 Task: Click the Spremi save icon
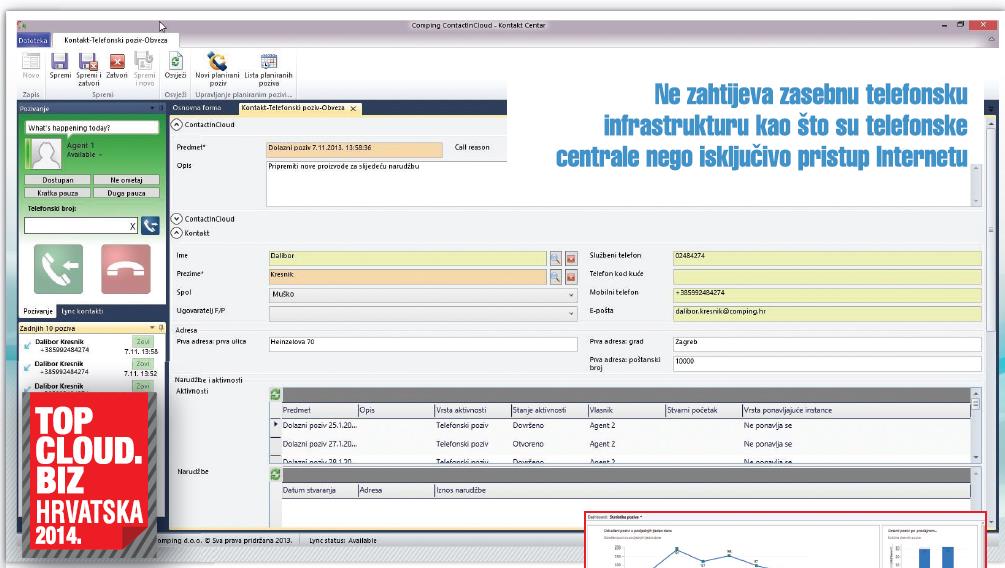[59, 62]
